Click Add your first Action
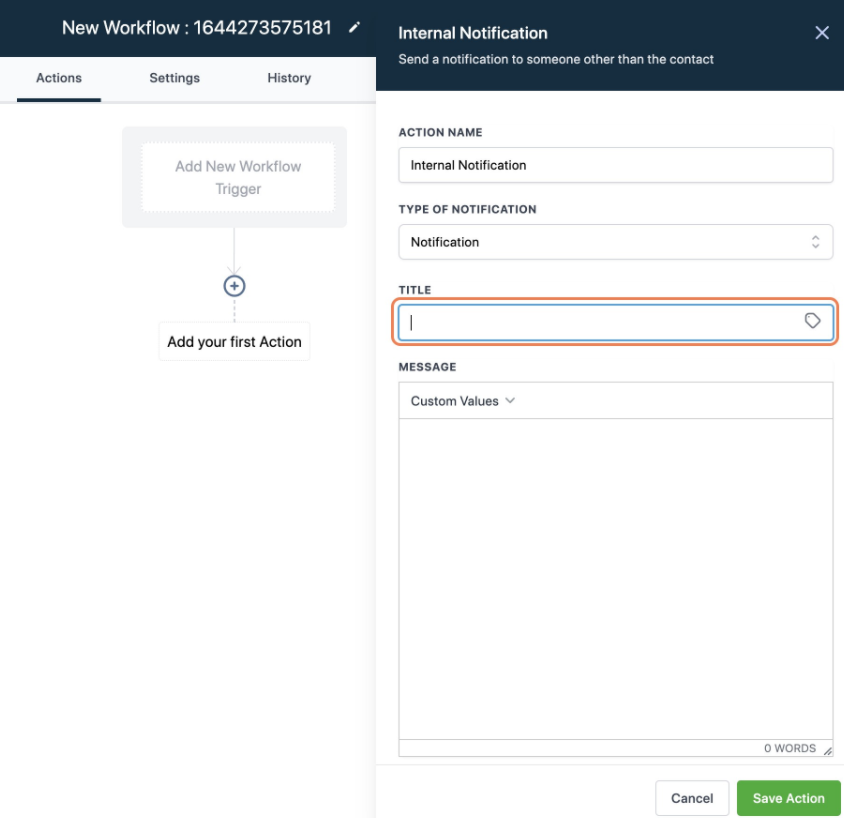The image size is (844, 818). point(233,341)
